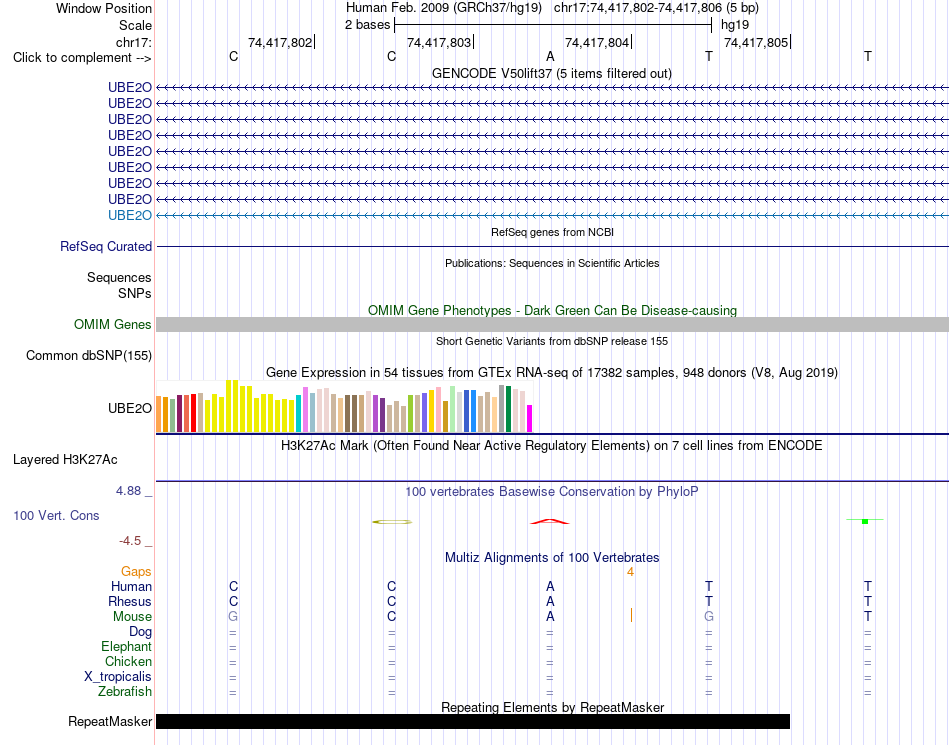The width and height of the screenshot is (950, 745).
Task: Click the orange Gaps label
Action: [x=136, y=571]
